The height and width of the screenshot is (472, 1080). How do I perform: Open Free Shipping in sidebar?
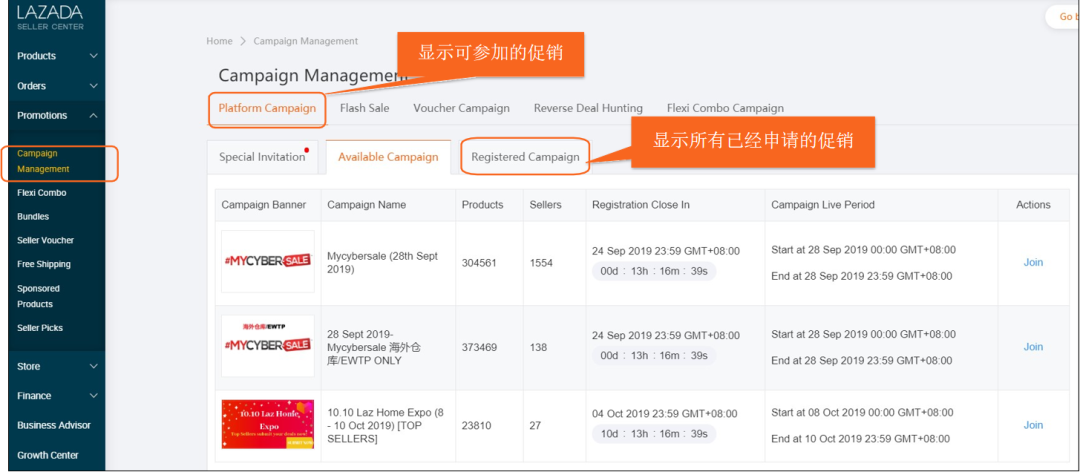click(x=44, y=264)
